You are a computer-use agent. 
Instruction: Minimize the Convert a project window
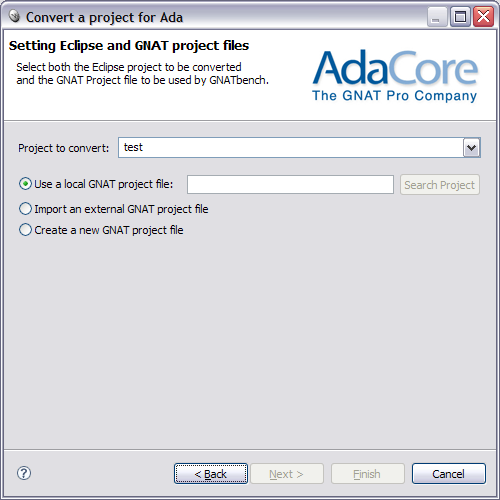pos(437,17)
